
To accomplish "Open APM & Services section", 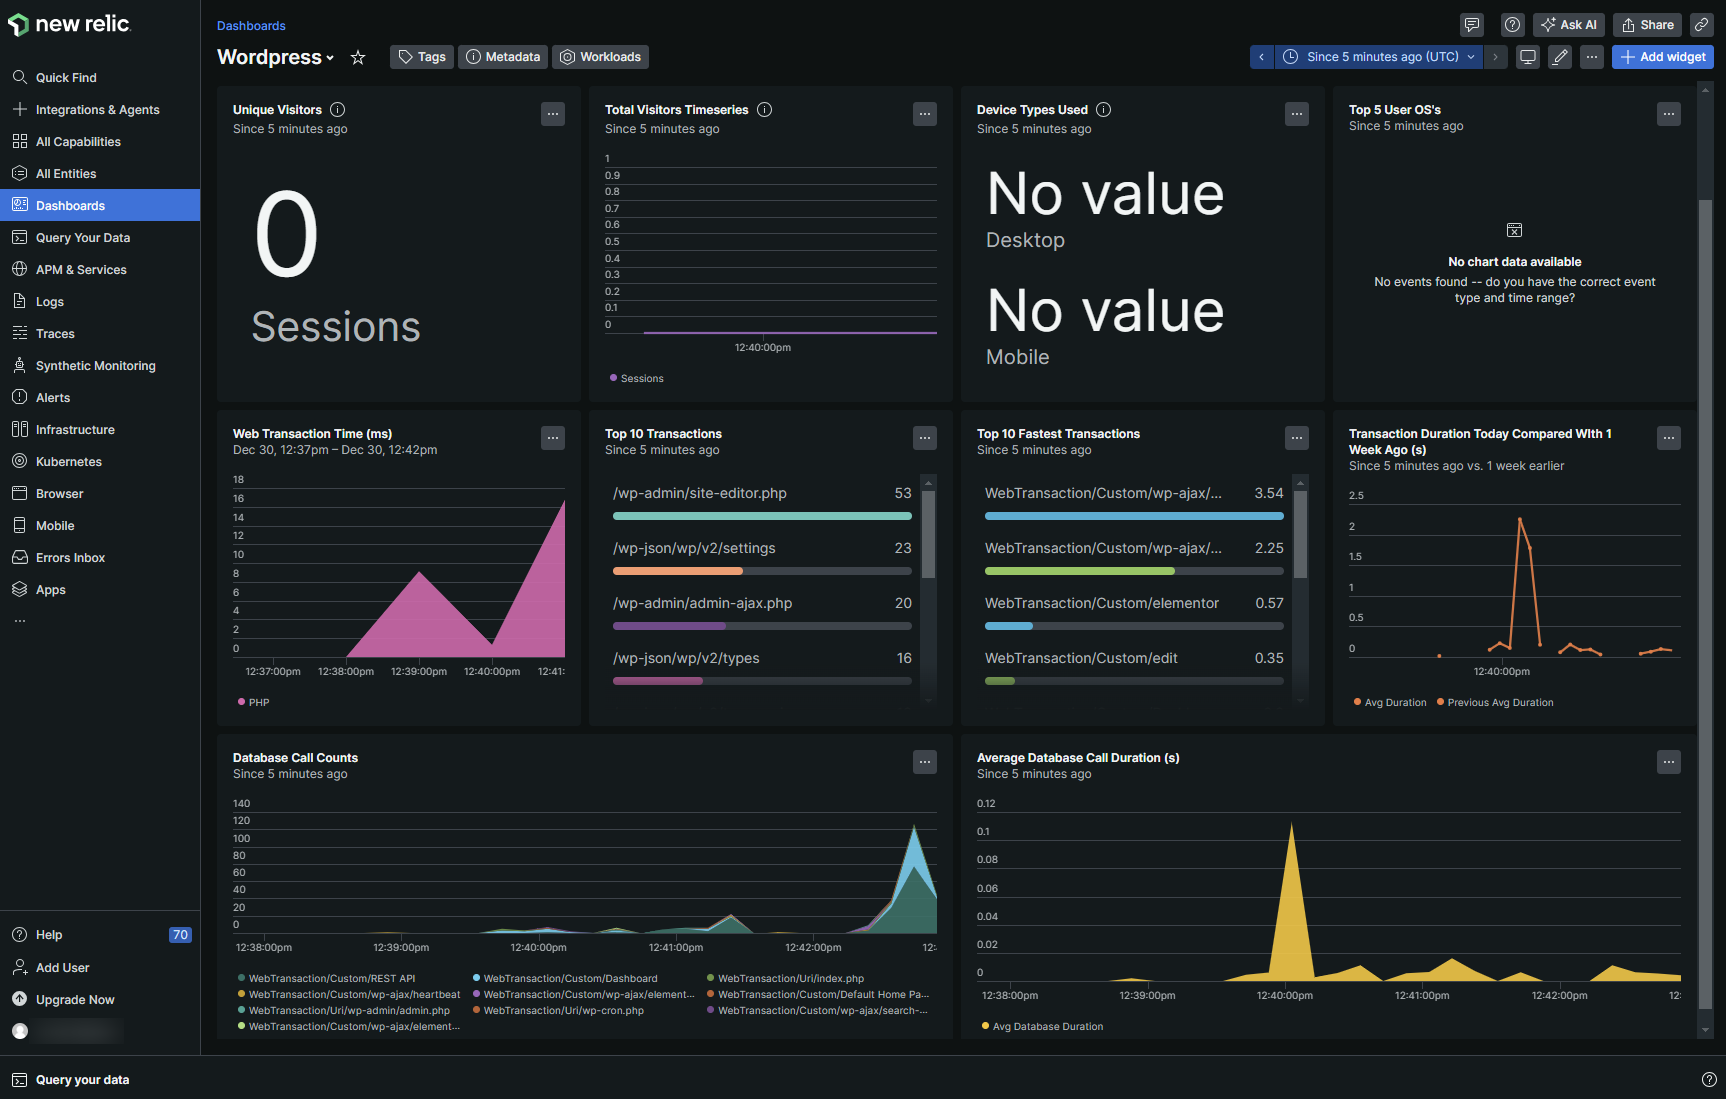I will tap(80, 269).
